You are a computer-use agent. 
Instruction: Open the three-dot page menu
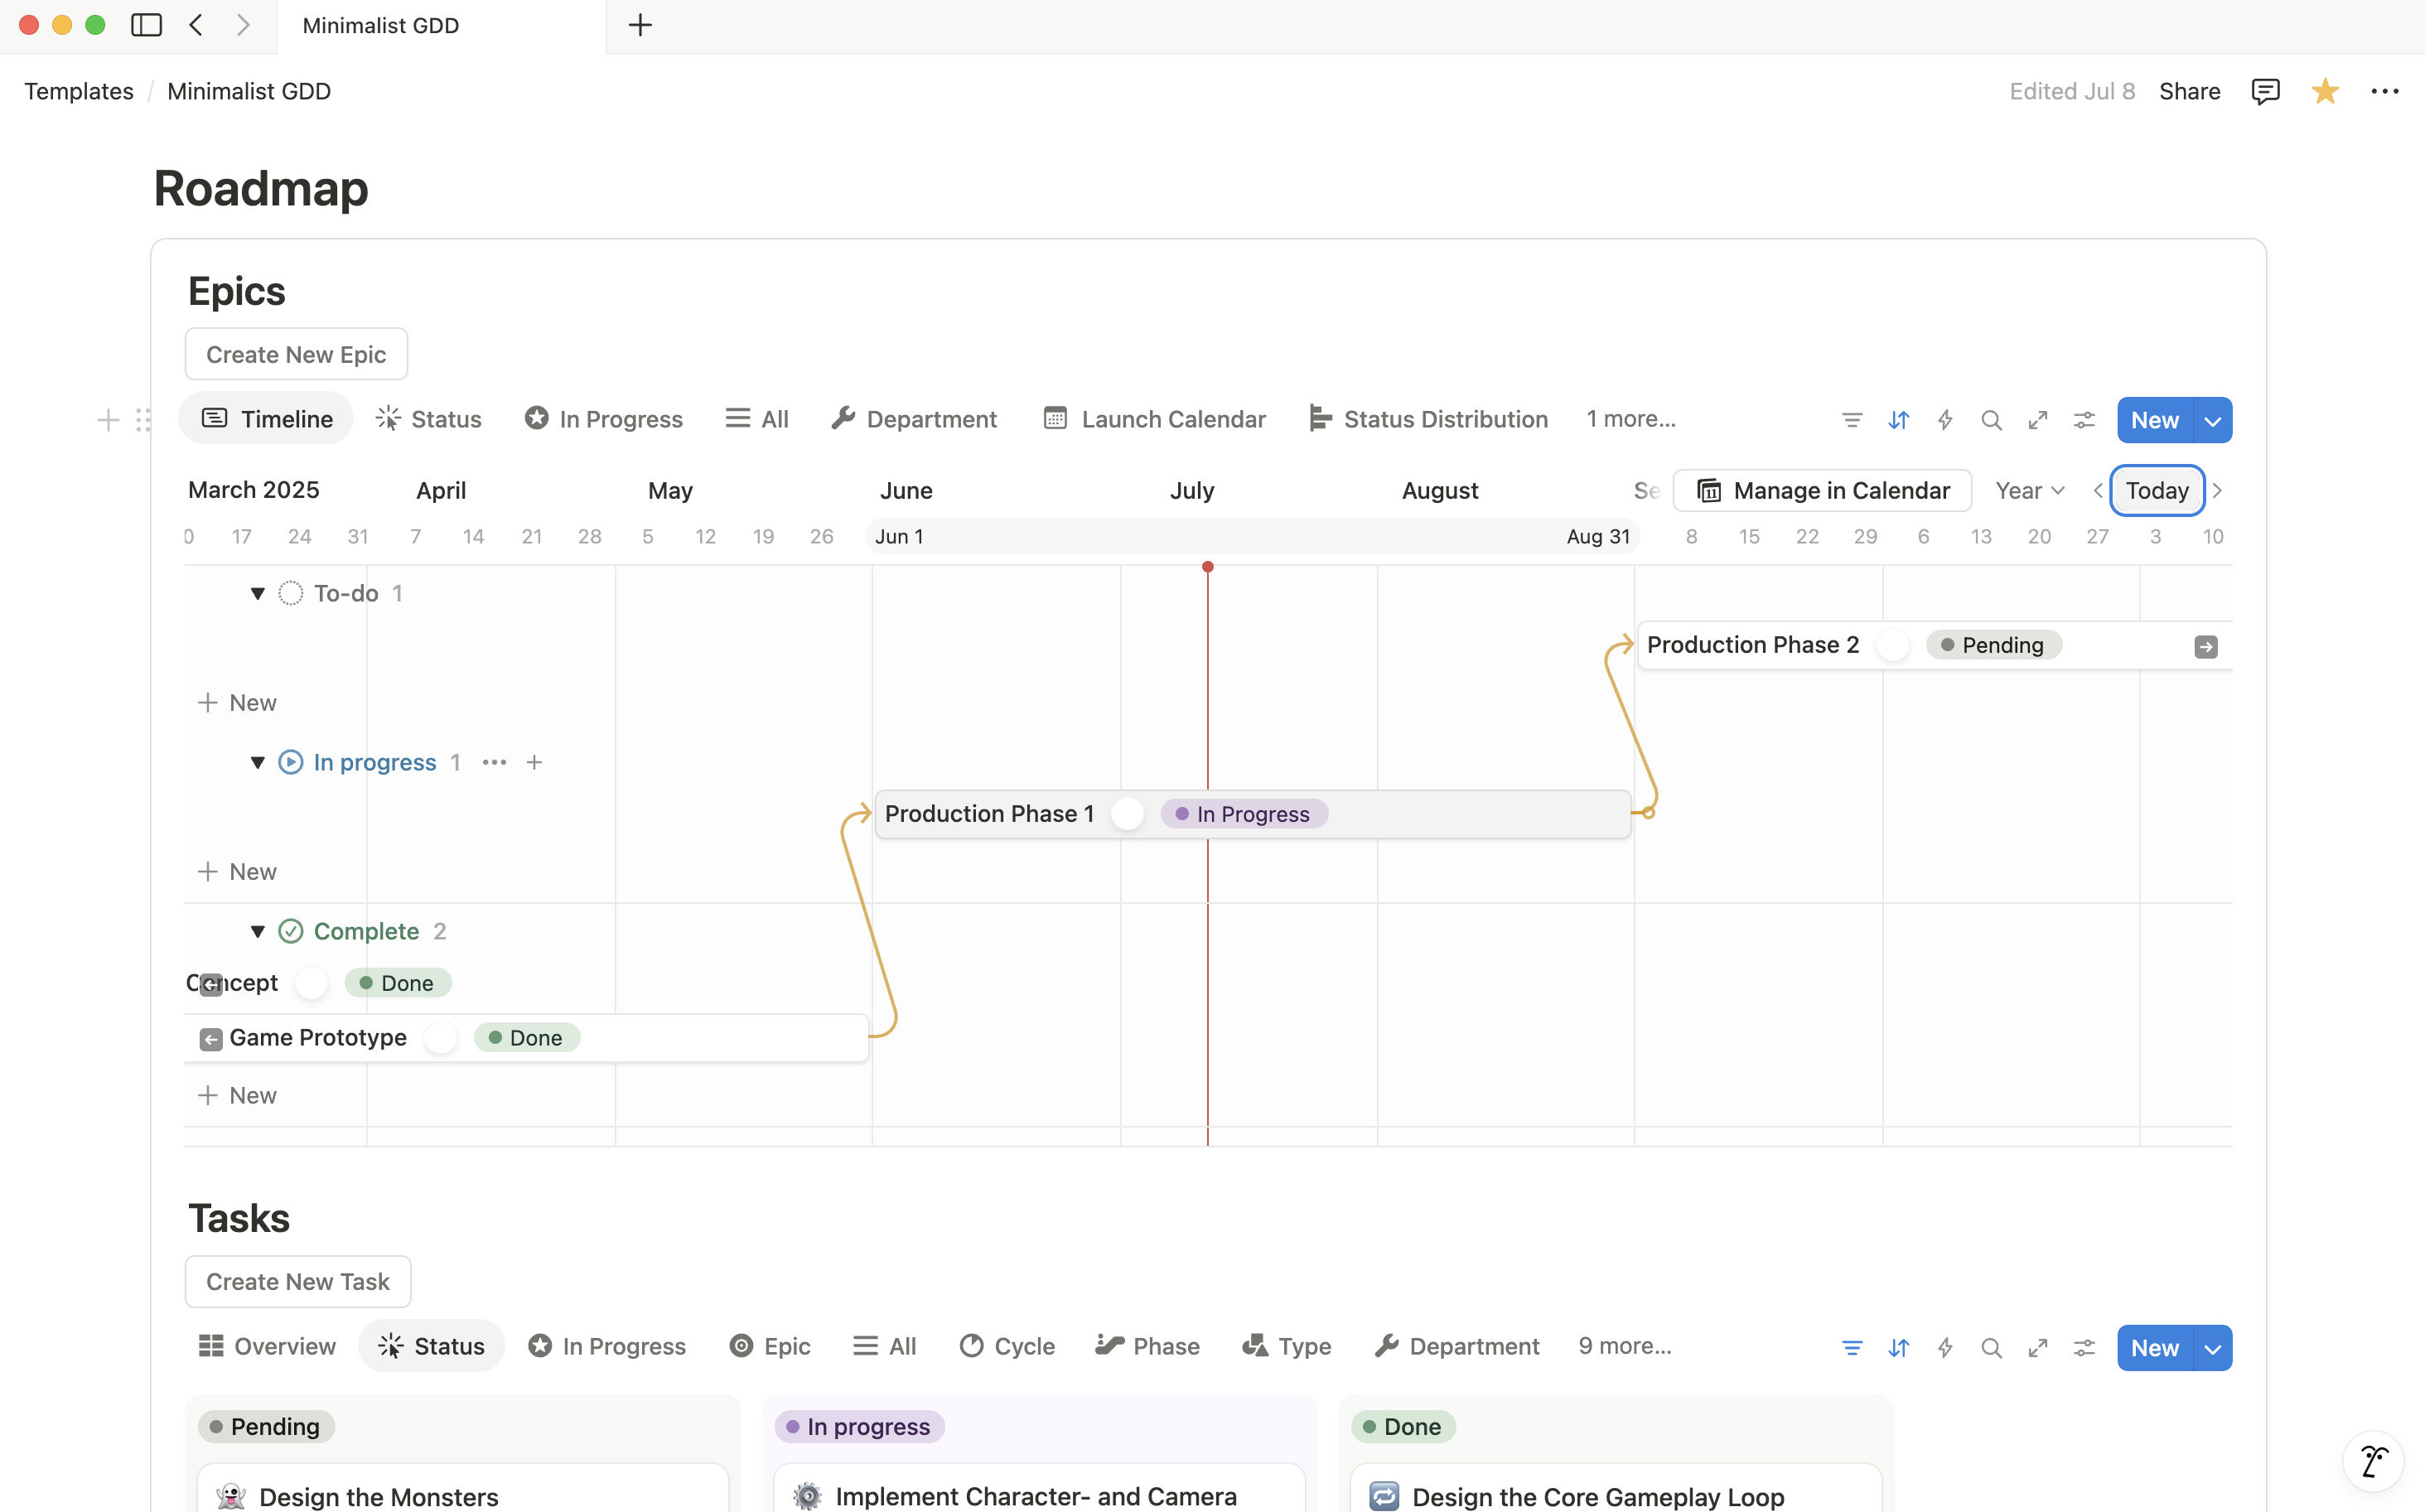[x=2385, y=91]
